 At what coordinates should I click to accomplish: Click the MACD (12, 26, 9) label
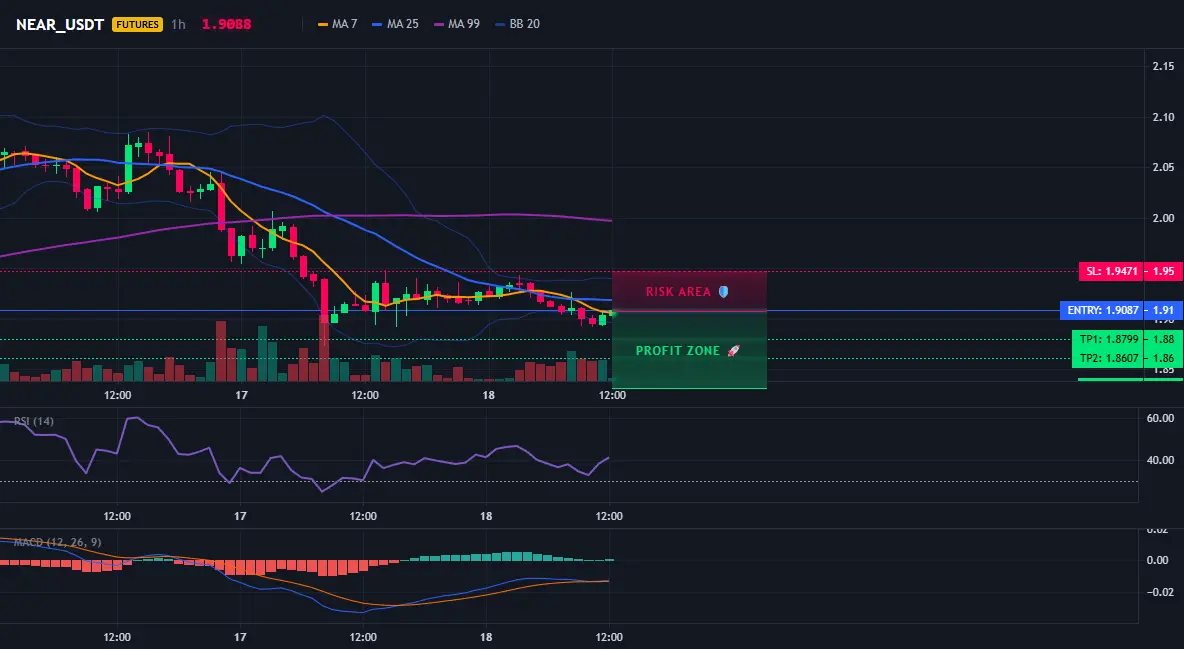(x=57, y=542)
